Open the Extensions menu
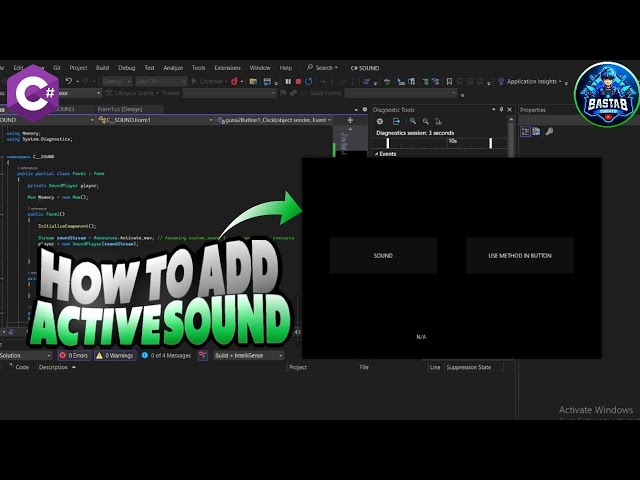The image size is (640, 480). 227,68
